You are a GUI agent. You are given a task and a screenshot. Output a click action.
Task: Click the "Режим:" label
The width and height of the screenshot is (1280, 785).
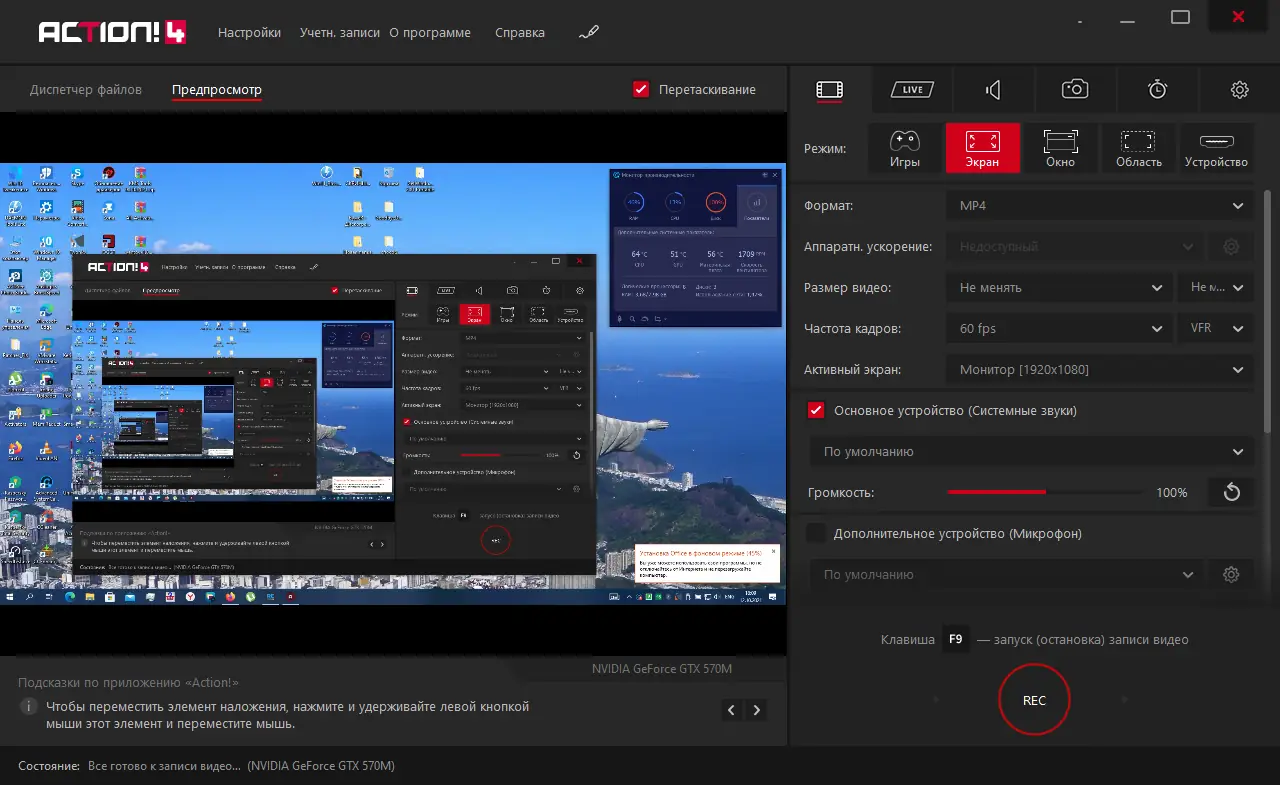[x=825, y=149]
